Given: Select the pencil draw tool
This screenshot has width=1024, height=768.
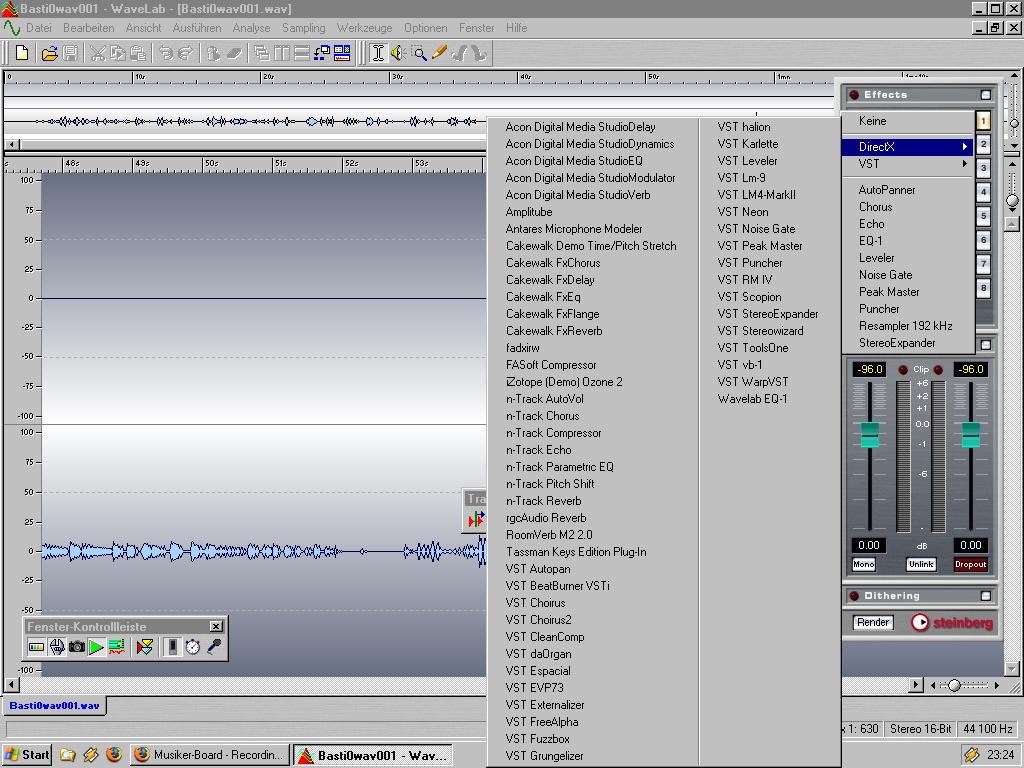Looking at the screenshot, I should (x=439, y=53).
